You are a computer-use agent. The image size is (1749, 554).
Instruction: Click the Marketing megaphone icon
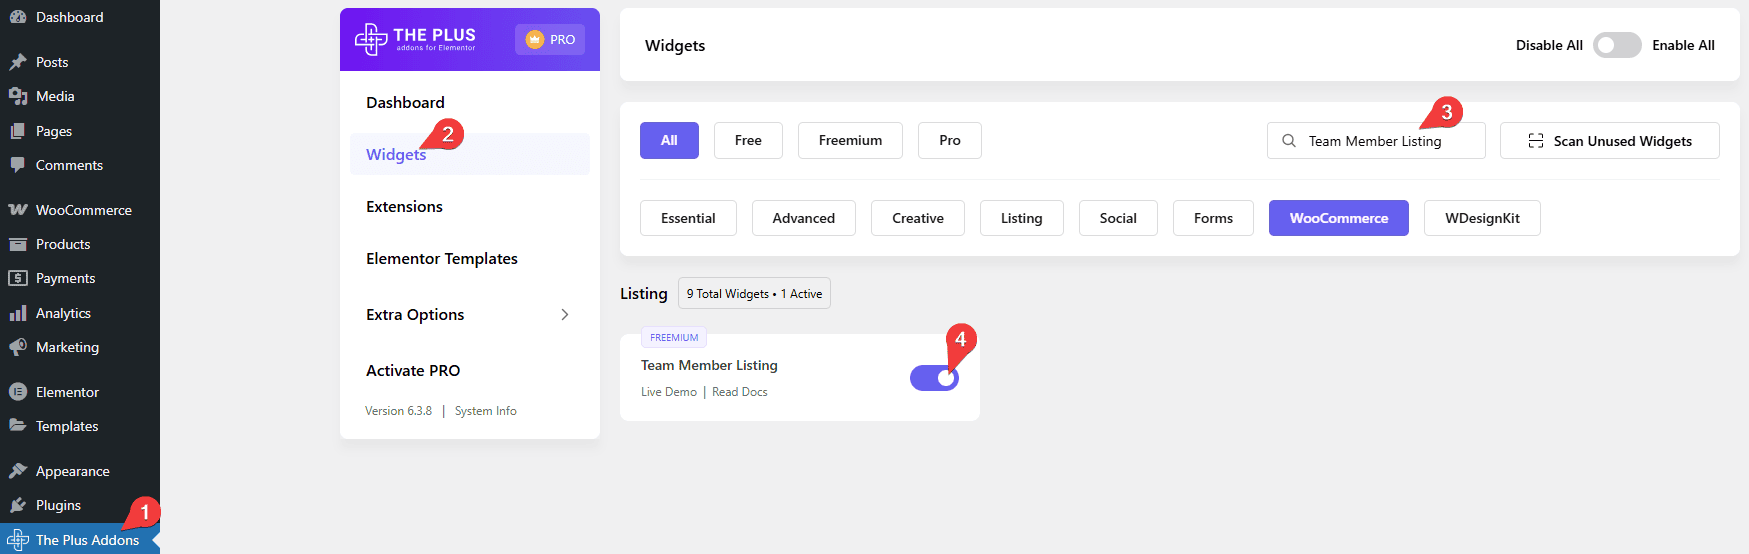click(18, 347)
